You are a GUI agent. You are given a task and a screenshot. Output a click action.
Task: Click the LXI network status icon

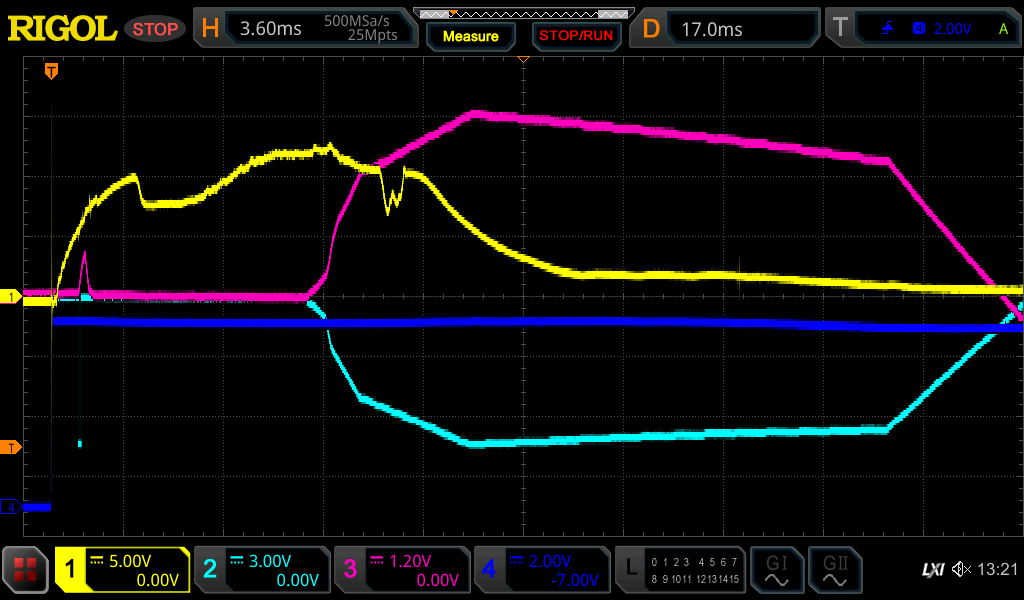point(932,570)
